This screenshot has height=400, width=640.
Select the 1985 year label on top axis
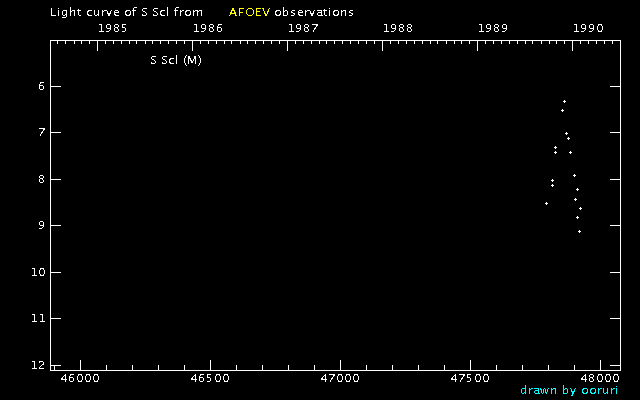click(x=112, y=28)
